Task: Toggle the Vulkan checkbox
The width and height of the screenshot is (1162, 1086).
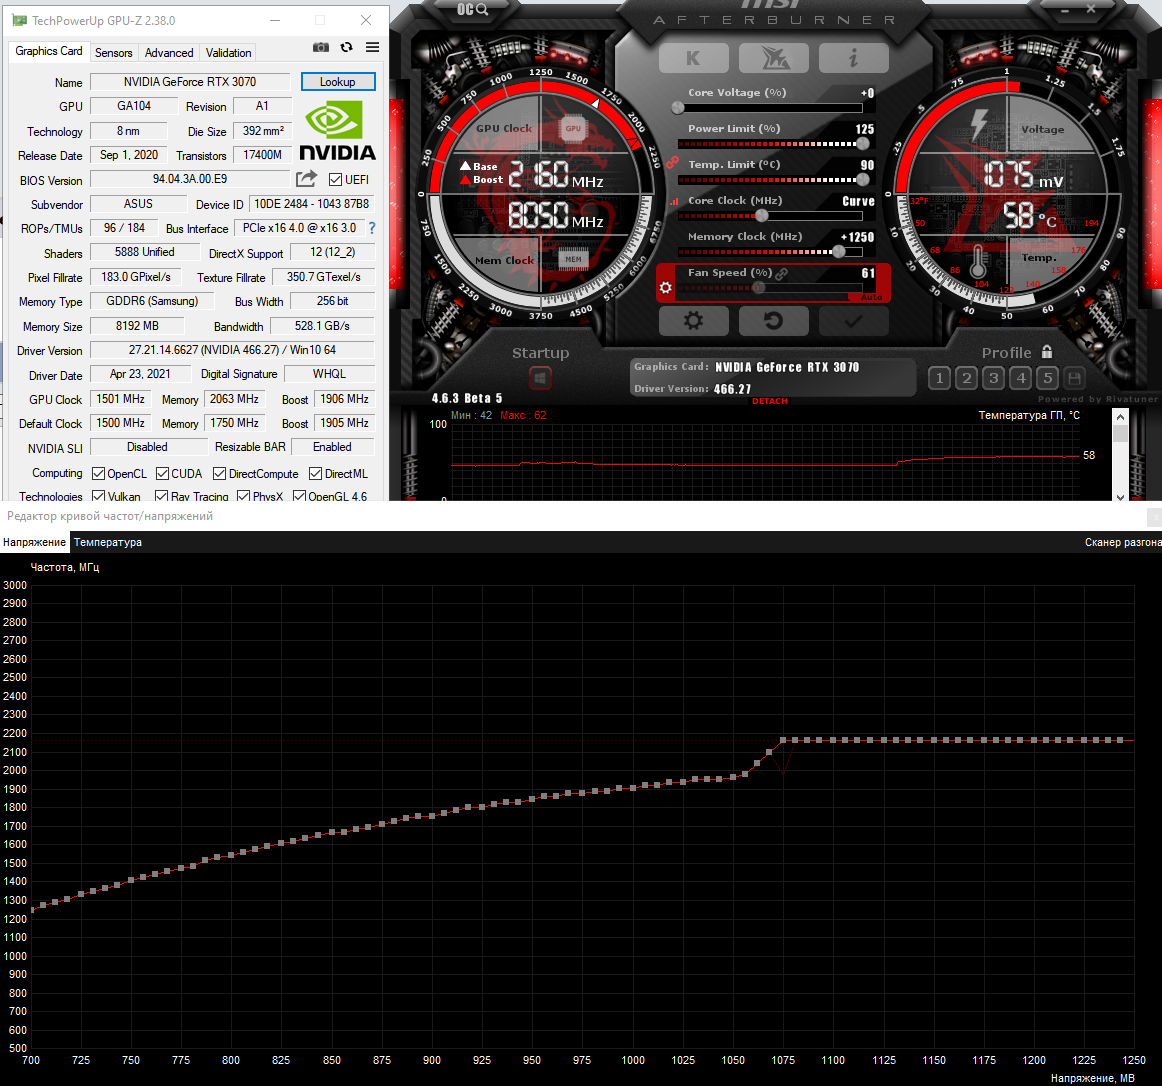Action: 98,495
